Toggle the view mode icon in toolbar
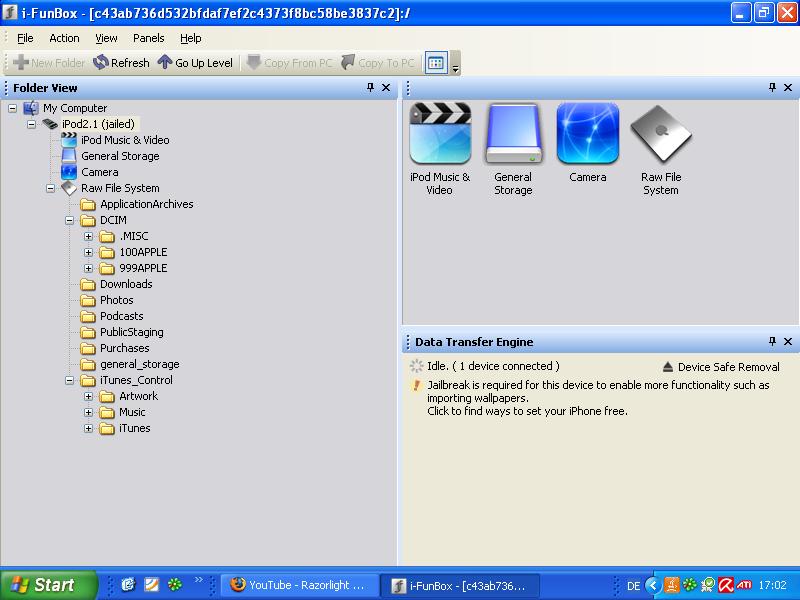This screenshot has width=800, height=600. pos(436,63)
